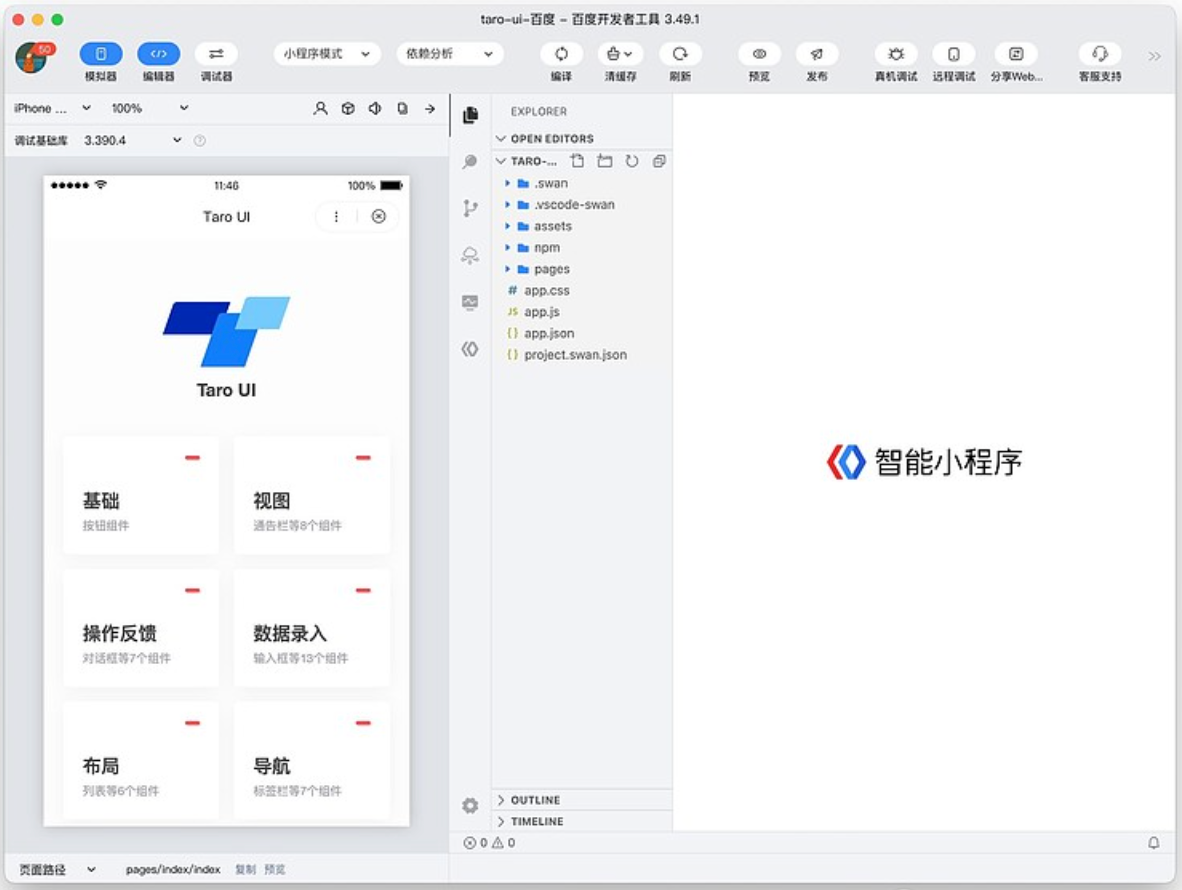
Task: Click the mini program more menu dots
Action: coord(336,216)
